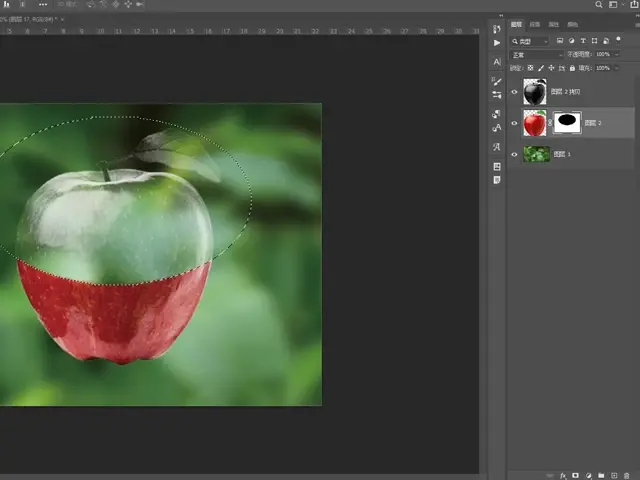Click the layer effects fx icon
The width and height of the screenshot is (640, 480).
[x=563, y=475]
